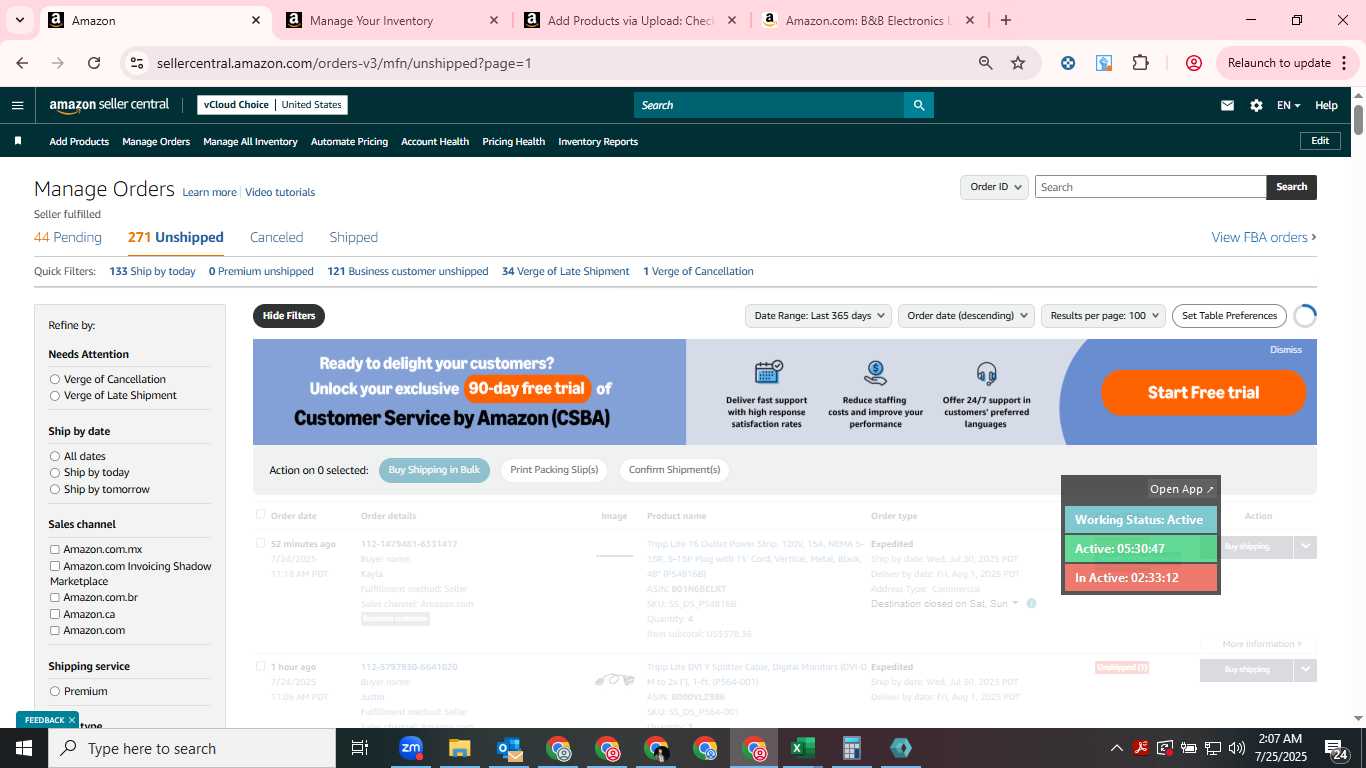Image resolution: width=1366 pixels, height=768 pixels.
Task: Reload the page with browser refresh icon
Action: coord(94,63)
